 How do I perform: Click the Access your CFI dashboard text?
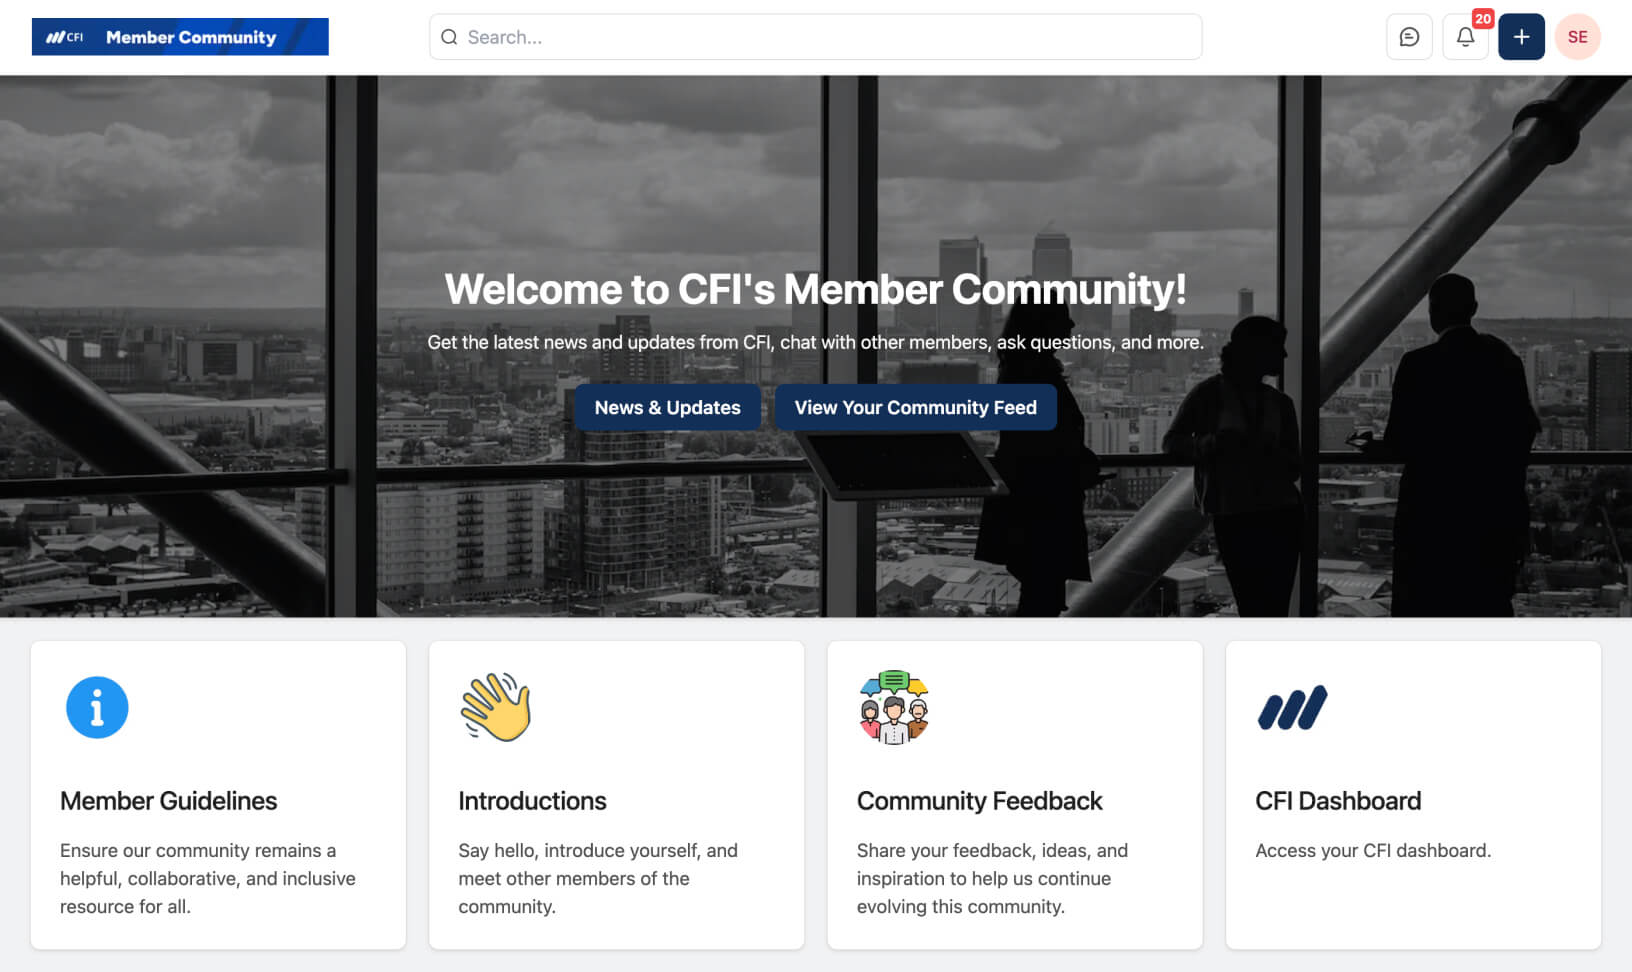tap(1373, 850)
